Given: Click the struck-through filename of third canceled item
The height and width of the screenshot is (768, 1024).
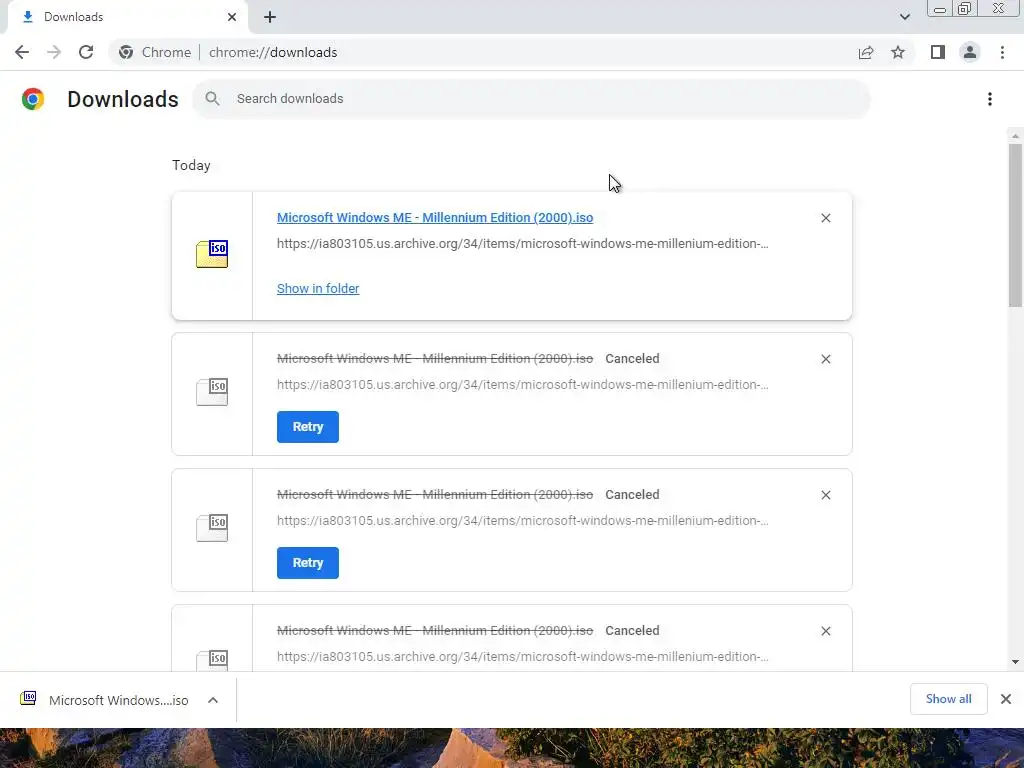Looking at the screenshot, I should [x=435, y=630].
